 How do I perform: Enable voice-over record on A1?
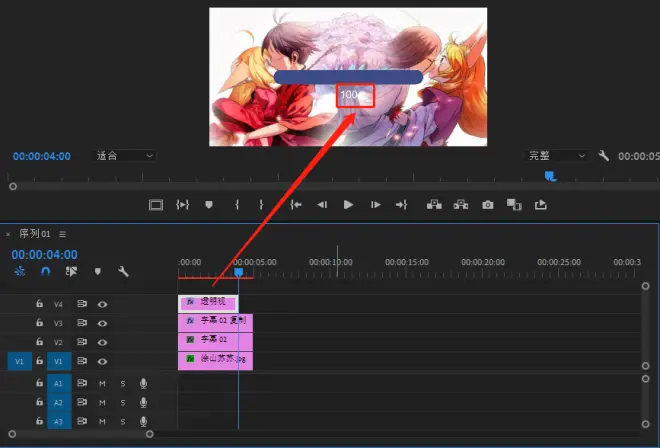pos(144,383)
